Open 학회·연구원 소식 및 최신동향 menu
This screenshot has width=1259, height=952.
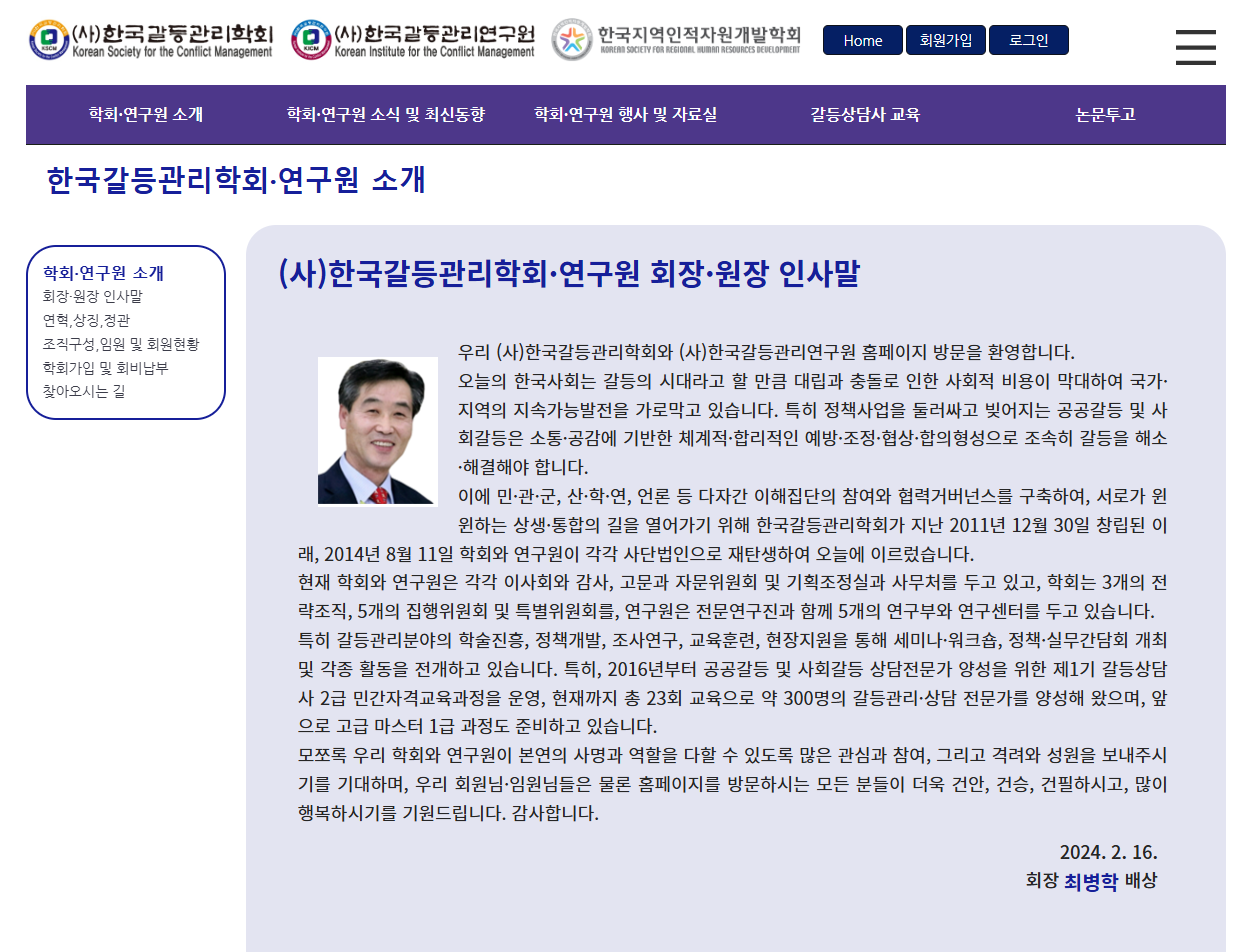point(385,114)
